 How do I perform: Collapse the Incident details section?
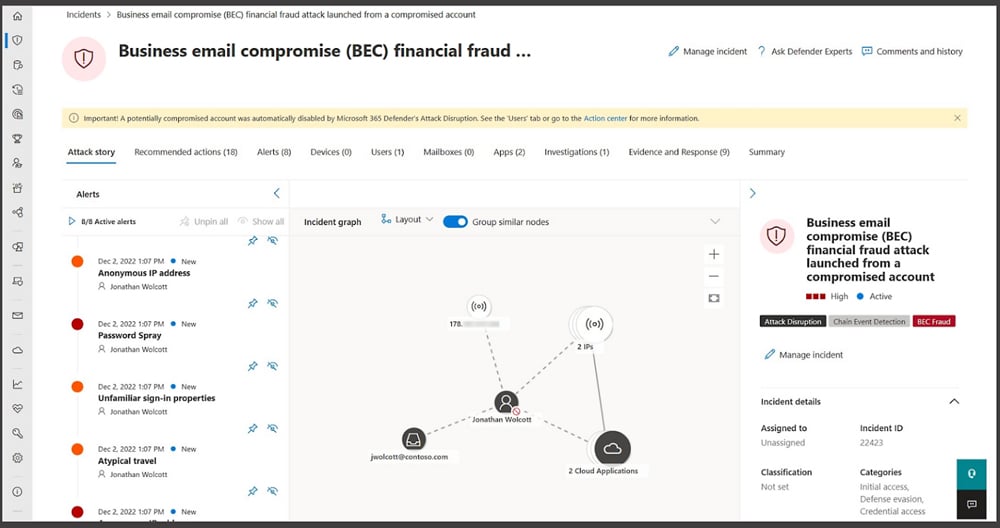pyautogui.click(x=953, y=402)
